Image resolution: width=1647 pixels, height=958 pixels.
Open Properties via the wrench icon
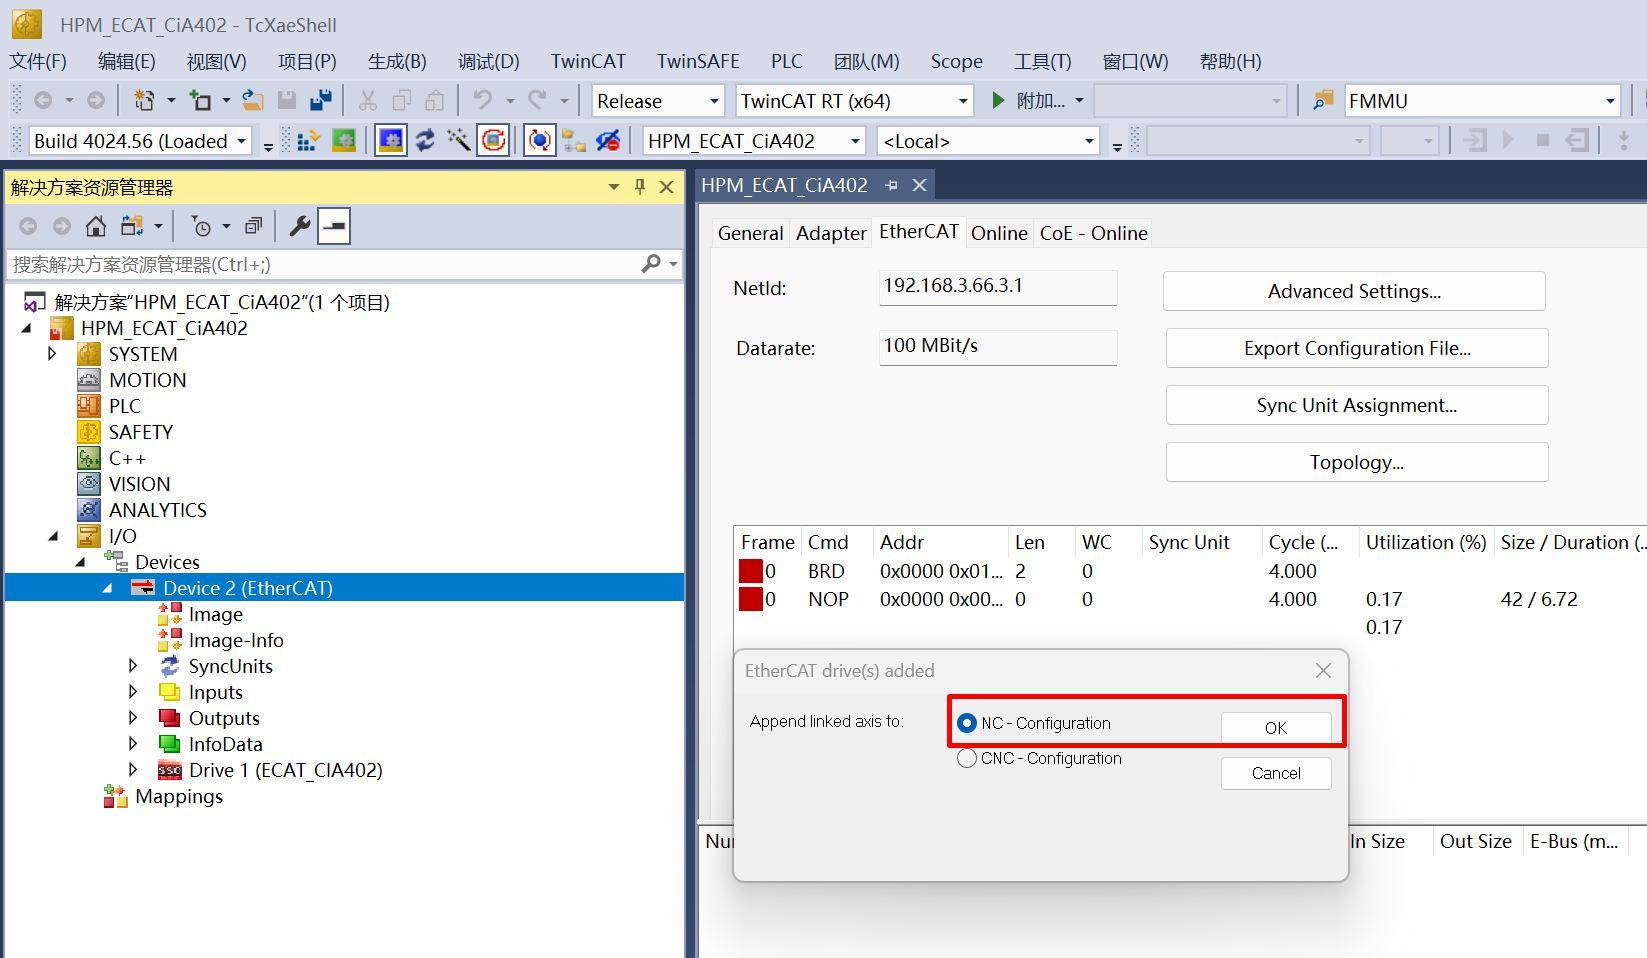(x=299, y=226)
